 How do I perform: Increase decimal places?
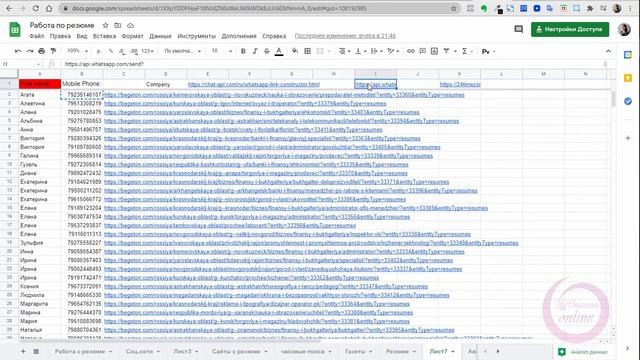(x=134, y=51)
